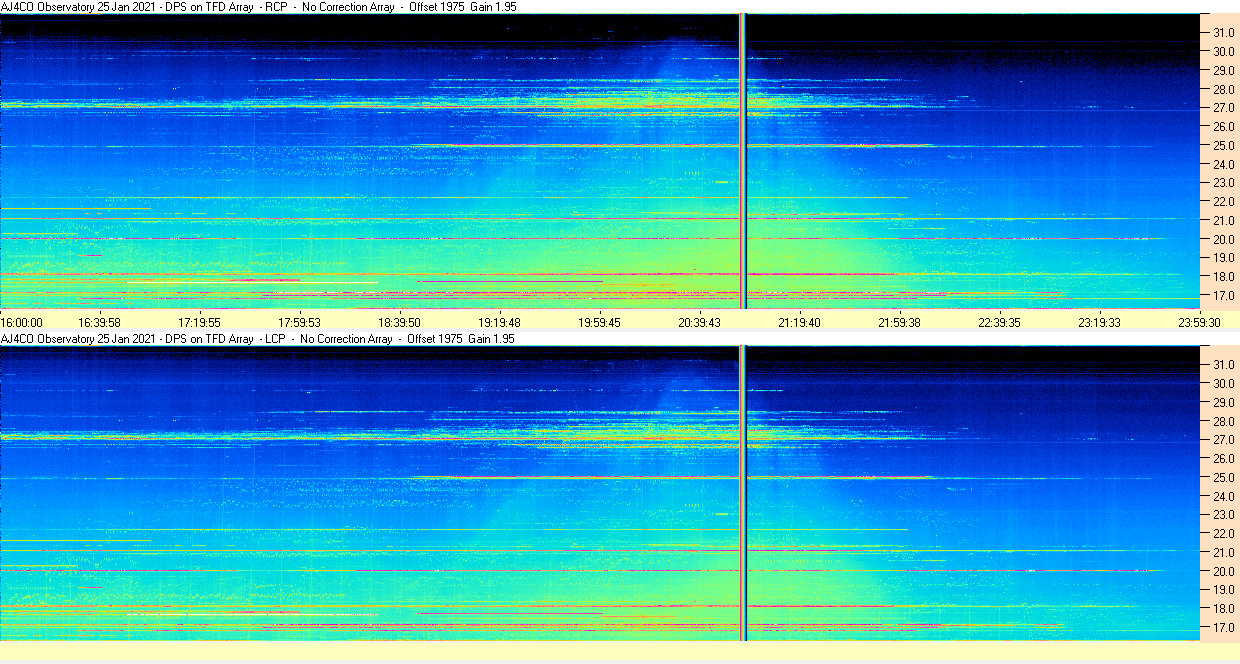Click the 22:39:35 time label
Image resolution: width=1240 pixels, height=664 pixels.
(999, 322)
